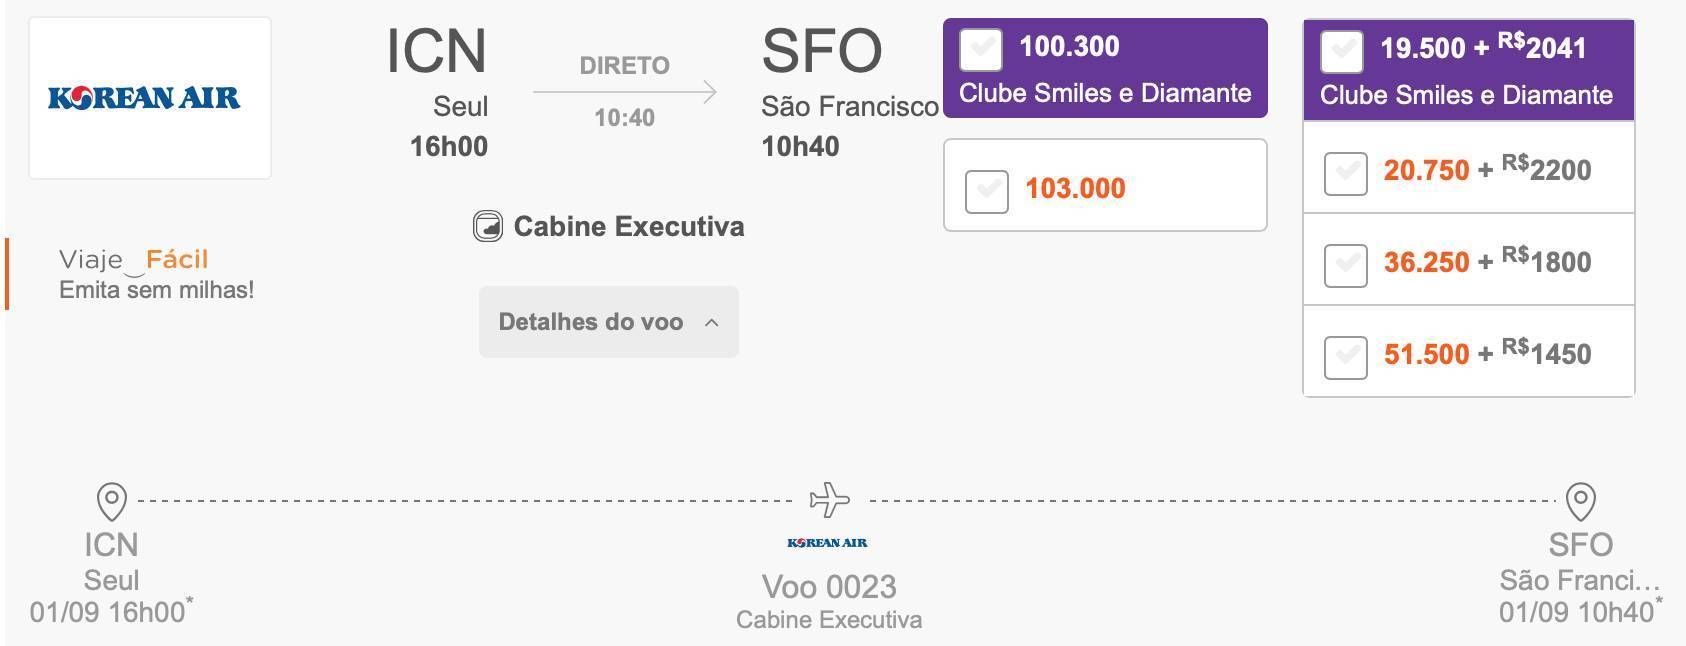This screenshot has width=1686, height=646.
Task: Pick the 51.500 + R$1450 fare checkbox
Action: tap(1345, 357)
